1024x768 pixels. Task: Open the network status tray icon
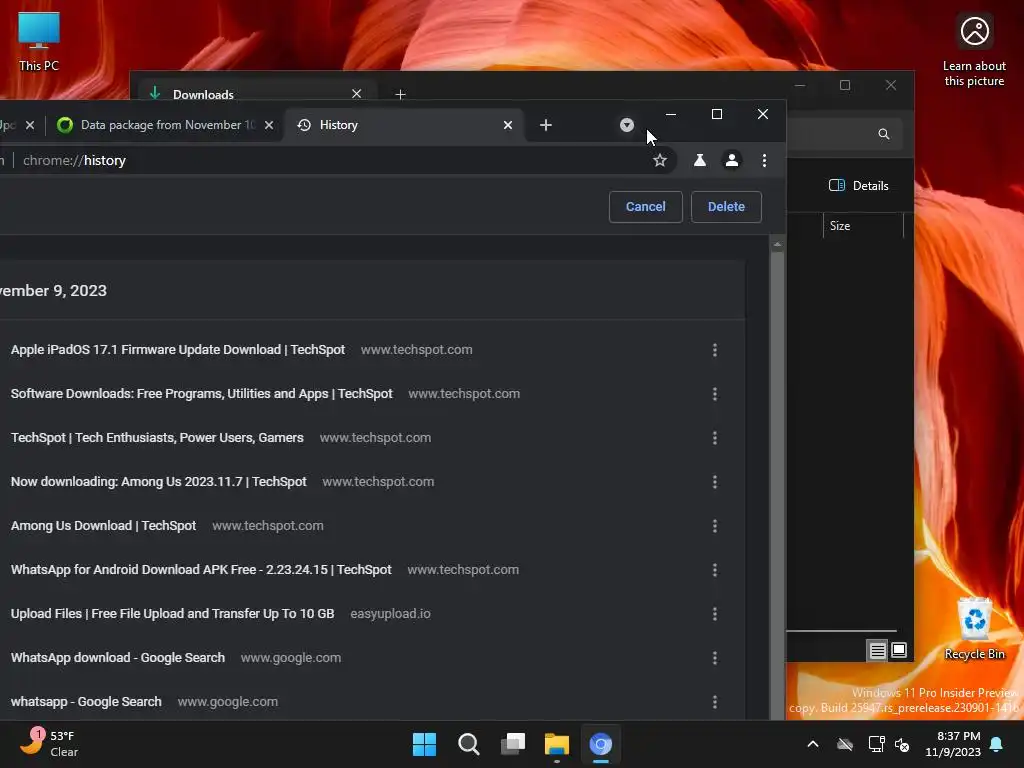876,744
